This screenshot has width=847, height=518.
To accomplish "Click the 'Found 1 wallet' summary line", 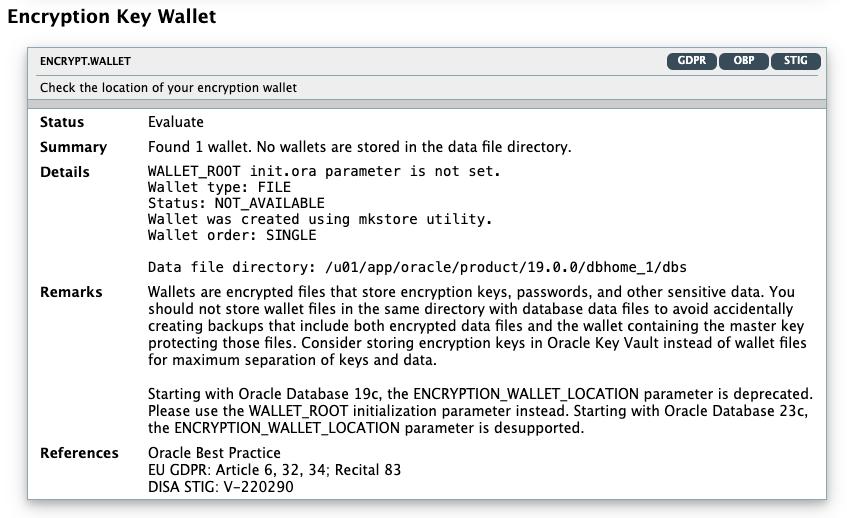I will [x=360, y=147].
